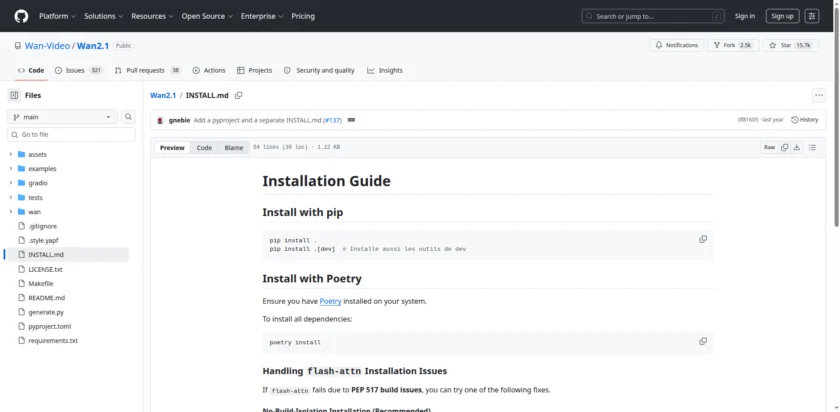Go to the Pricing page
The width and height of the screenshot is (840, 412).
(x=303, y=16)
